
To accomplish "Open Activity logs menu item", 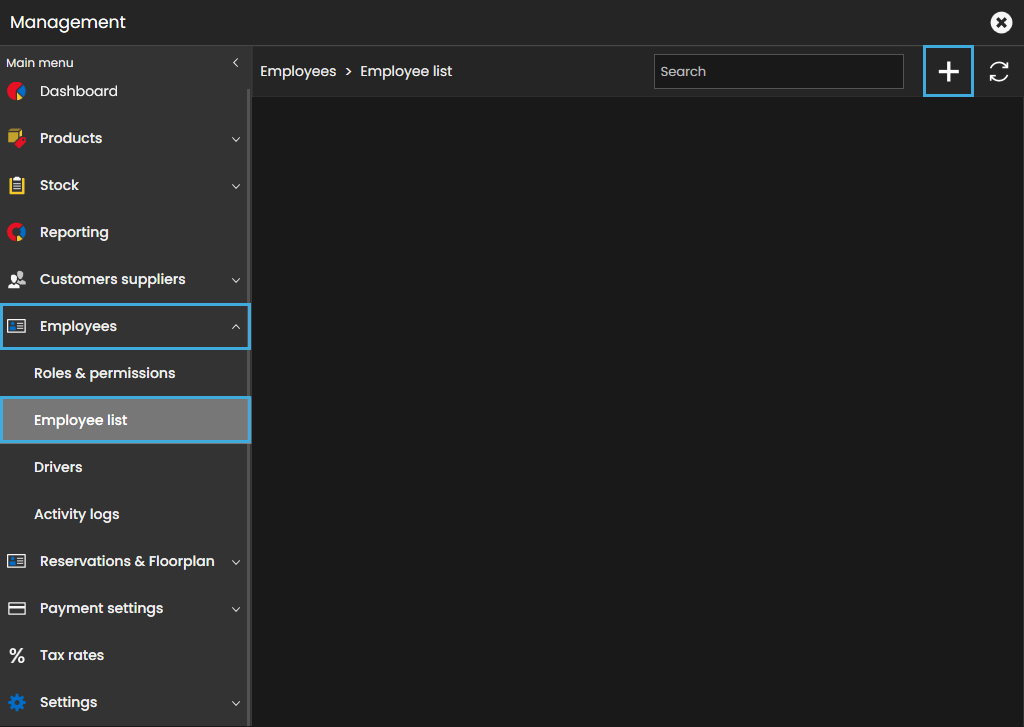I will click(x=76, y=514).
